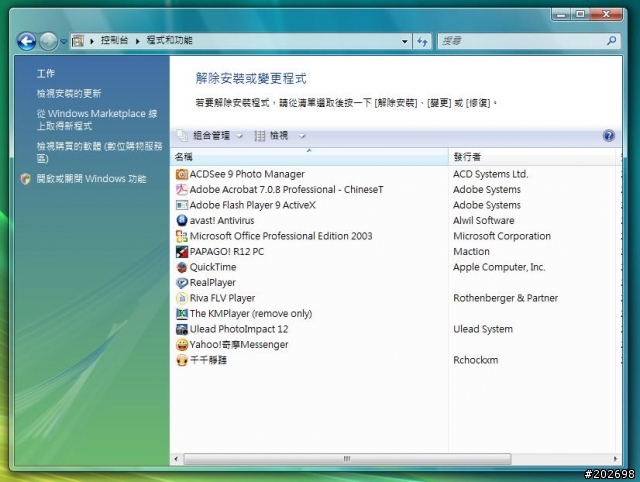The image size is (640, 482).
Task: Click publisher Rothenberger & Partner
Action: tap(505, 298)
